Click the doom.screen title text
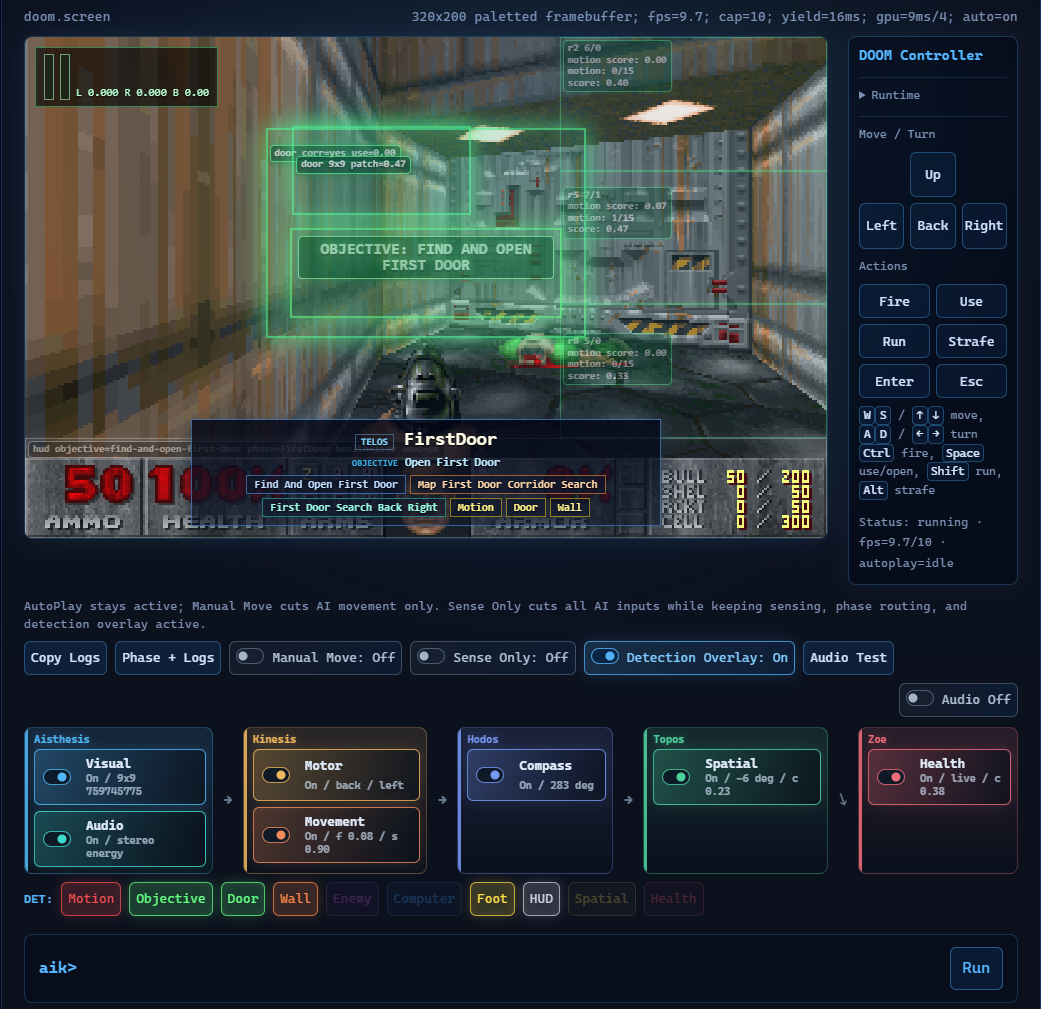Image resolution: width=1041 pixels, height=1009 pixels. click(67, 17)
